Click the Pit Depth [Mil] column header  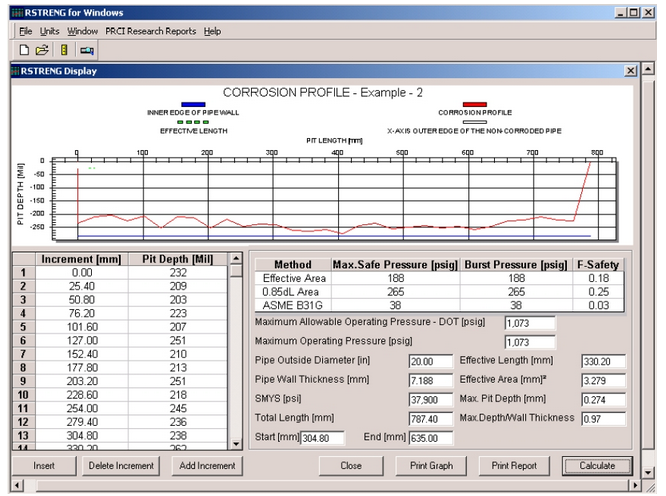pyautogui.click(x=178, y=259)
